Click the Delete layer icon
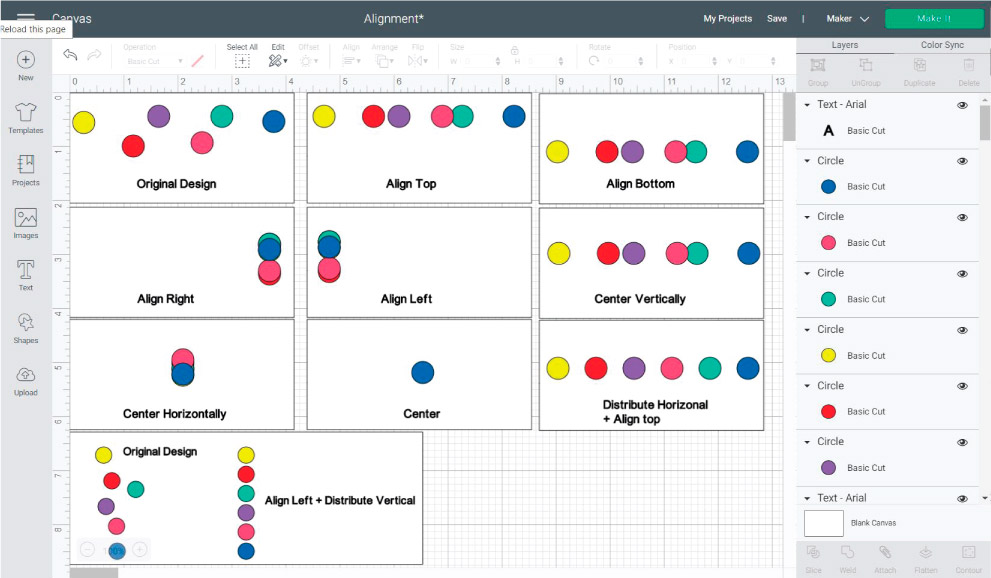The height and width of the screenshot is (578, 991). (968, 65)
